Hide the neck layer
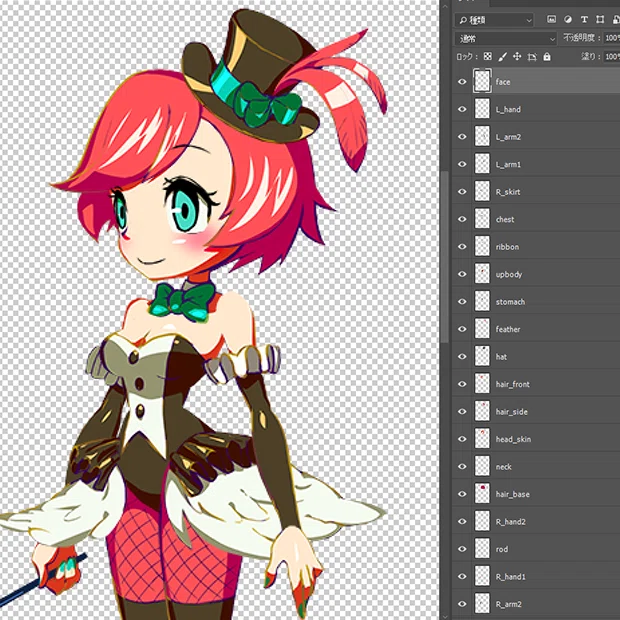 [462, 467]
